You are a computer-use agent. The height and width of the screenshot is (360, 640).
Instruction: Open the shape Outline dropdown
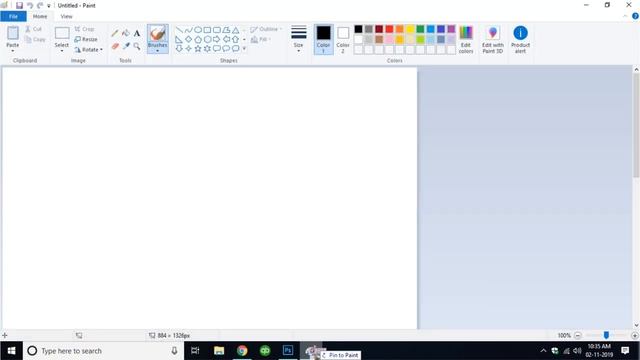pyautogui.click(x=266, y=29)
